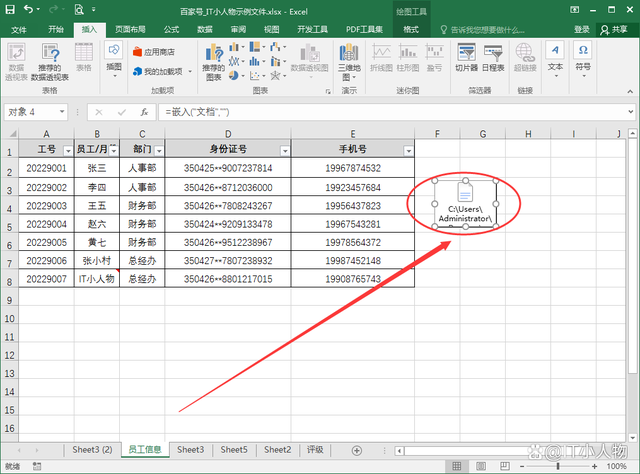640x474 pixels.
Task: Open the File (文件) tab
Action: [x=19, y=29]
